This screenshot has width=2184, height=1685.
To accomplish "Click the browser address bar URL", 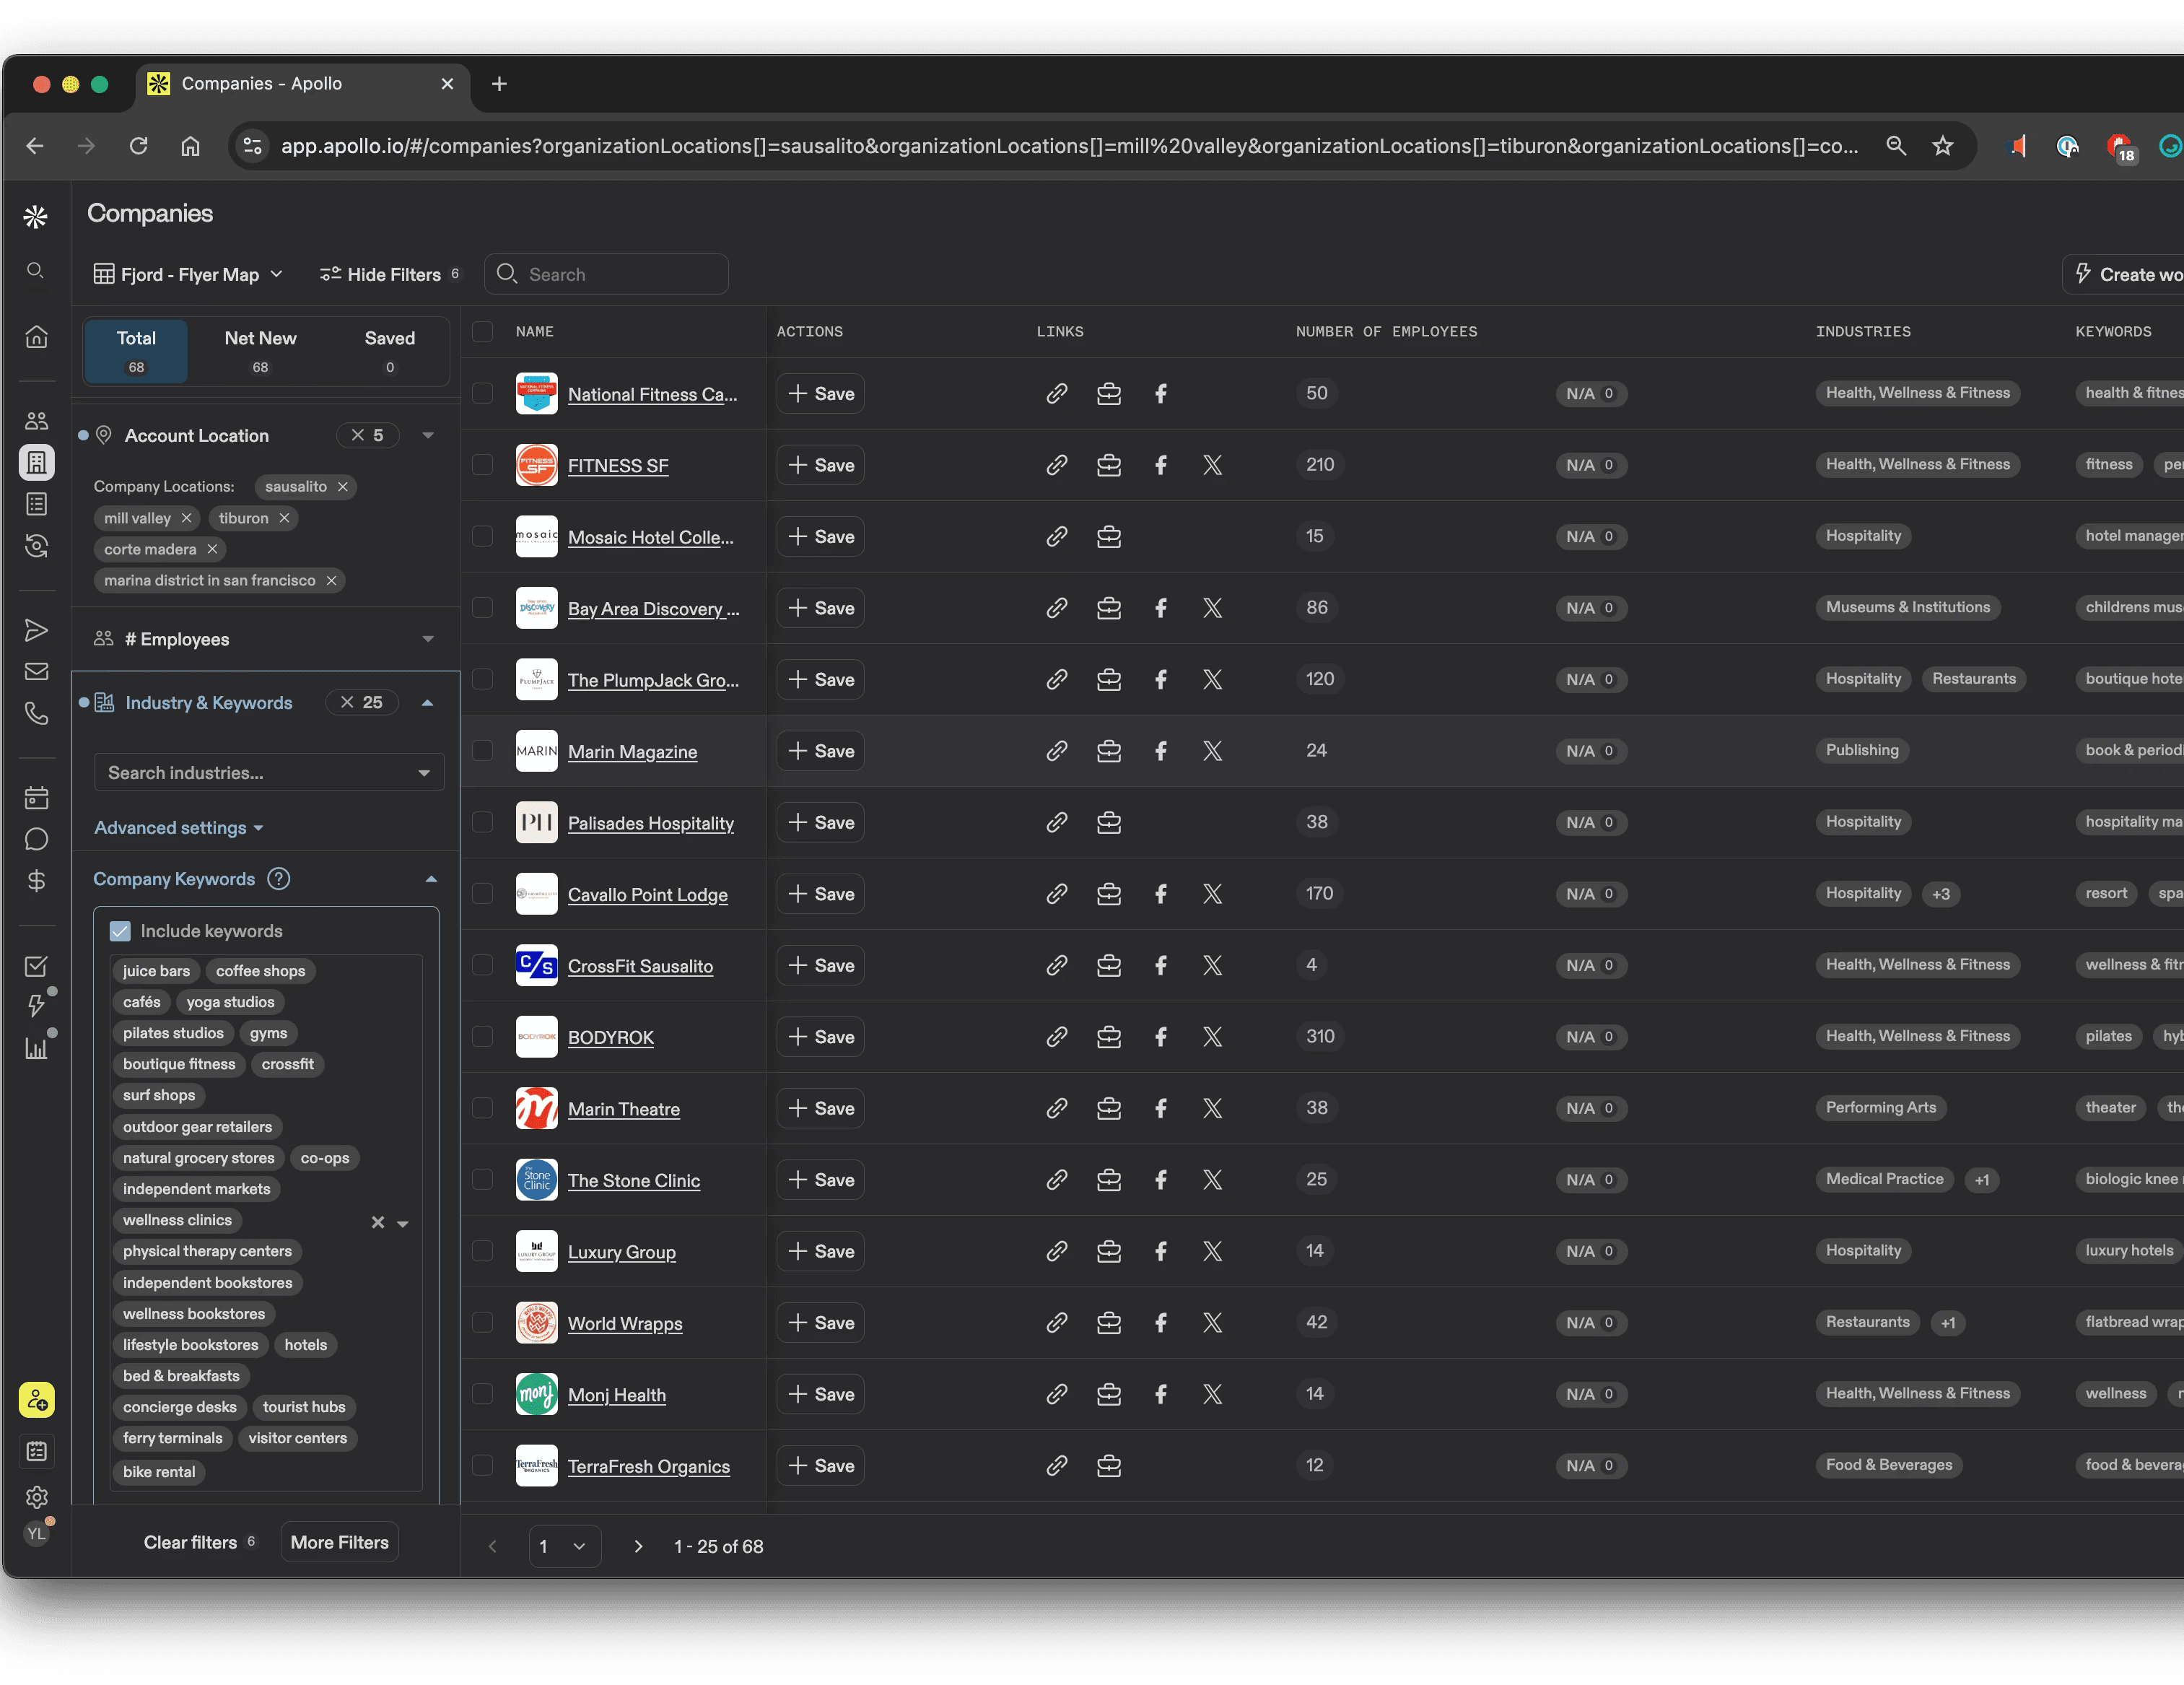I will pyautogui.click(x=1069, y=146).
